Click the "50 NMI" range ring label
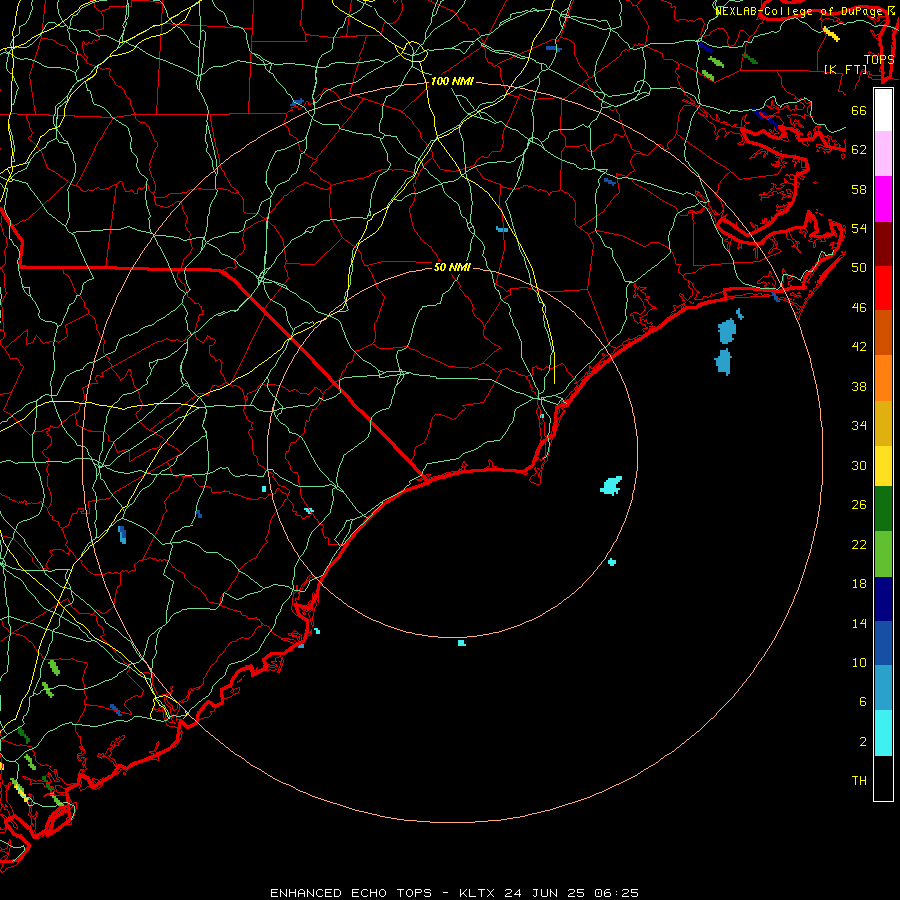This screenshot has height=900, width=900. pyautogui.click(x=452, y=267)
